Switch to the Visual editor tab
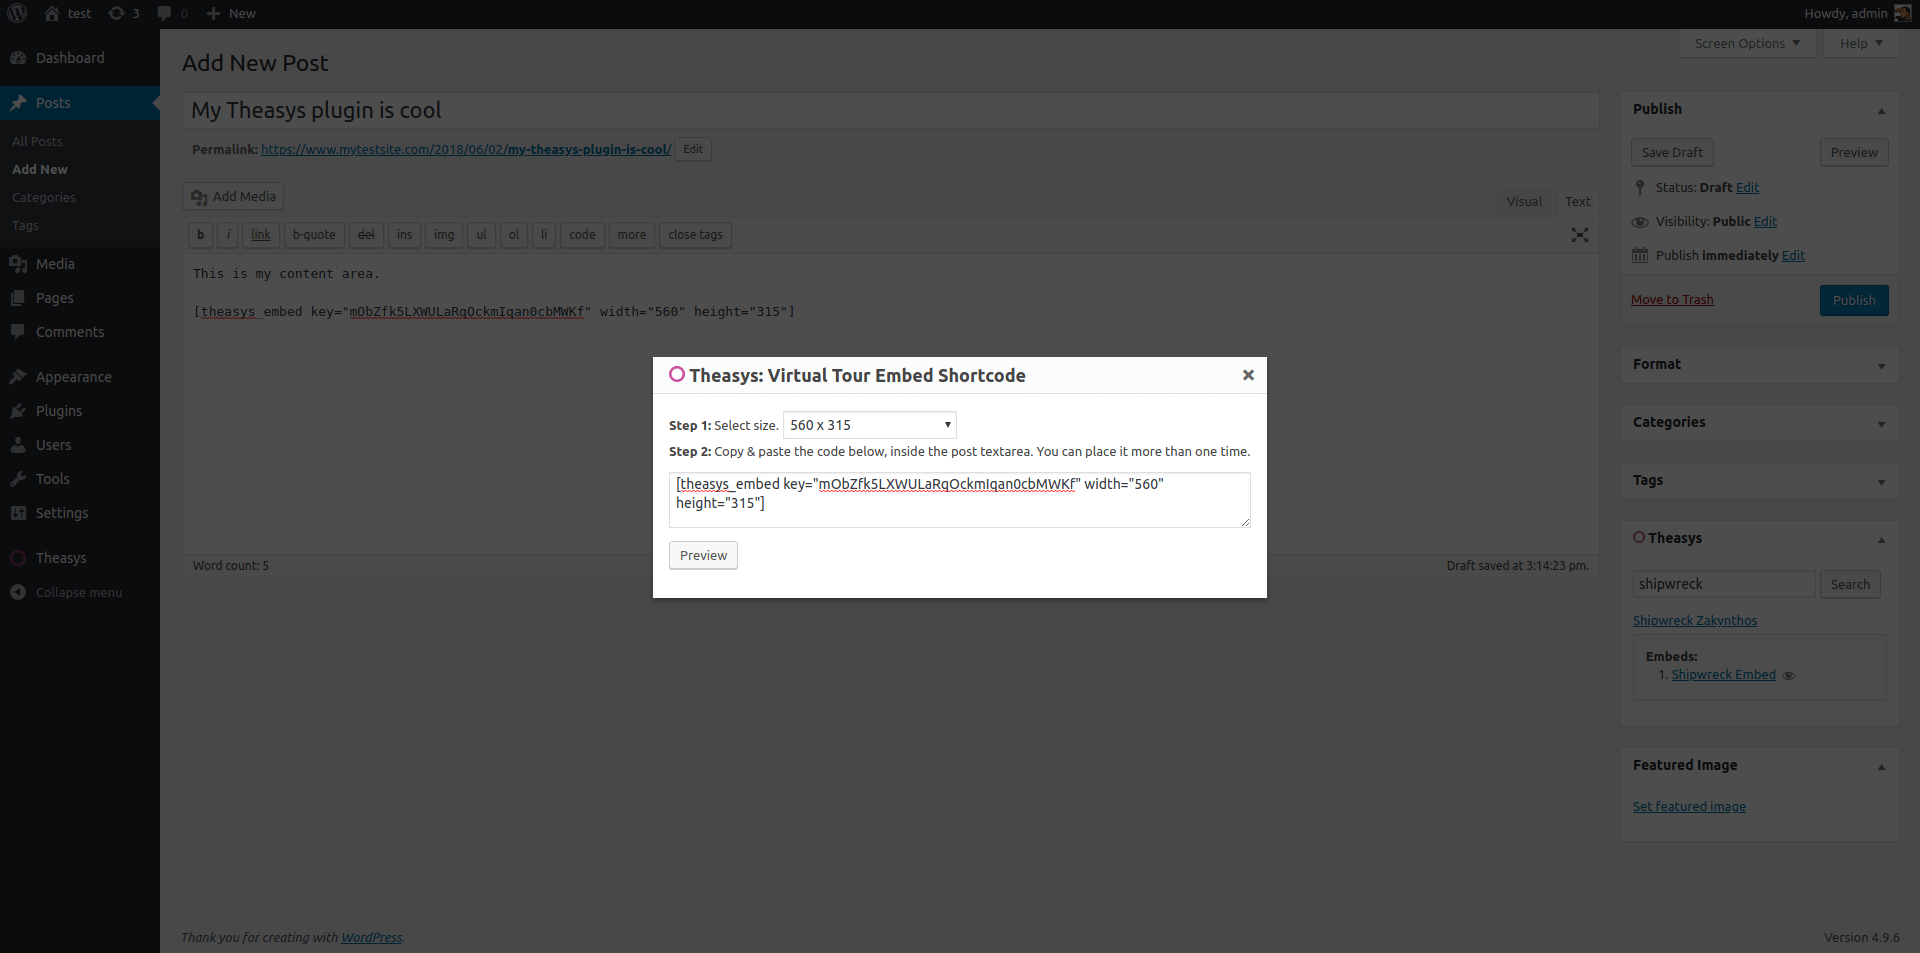Image resolution: width=1920 pixels, height=953 pixels. tap(1524, 201)
